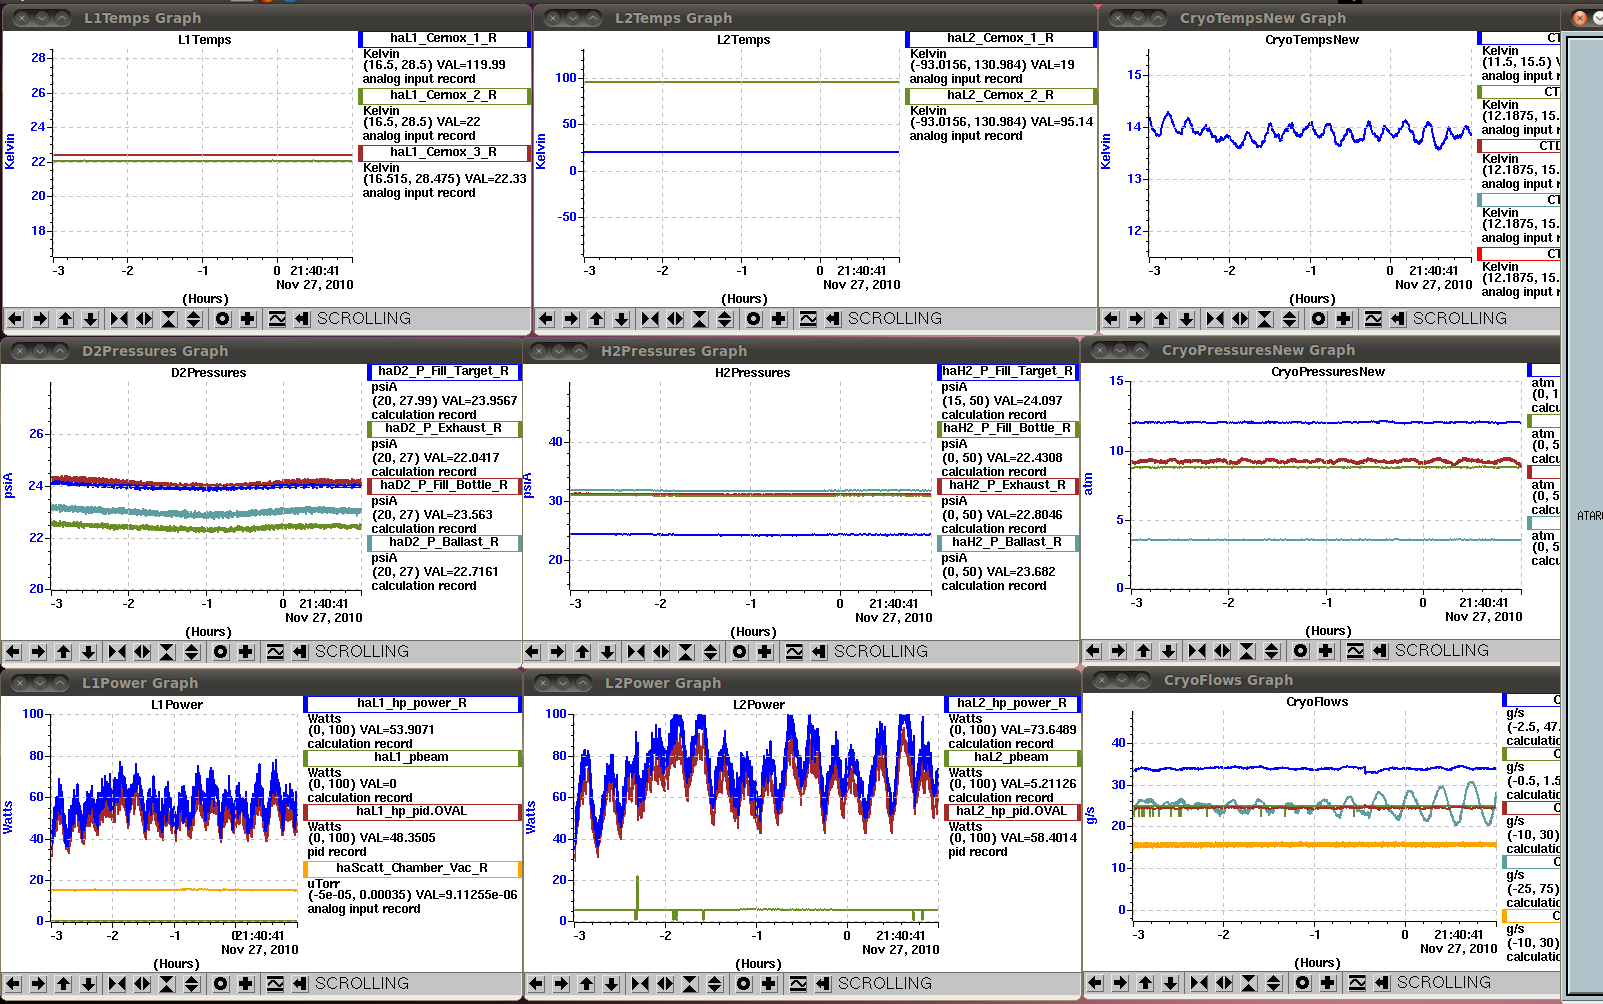
Task: Select haL1_Cernox_2_R legend entry
Action: pos(444,96)
